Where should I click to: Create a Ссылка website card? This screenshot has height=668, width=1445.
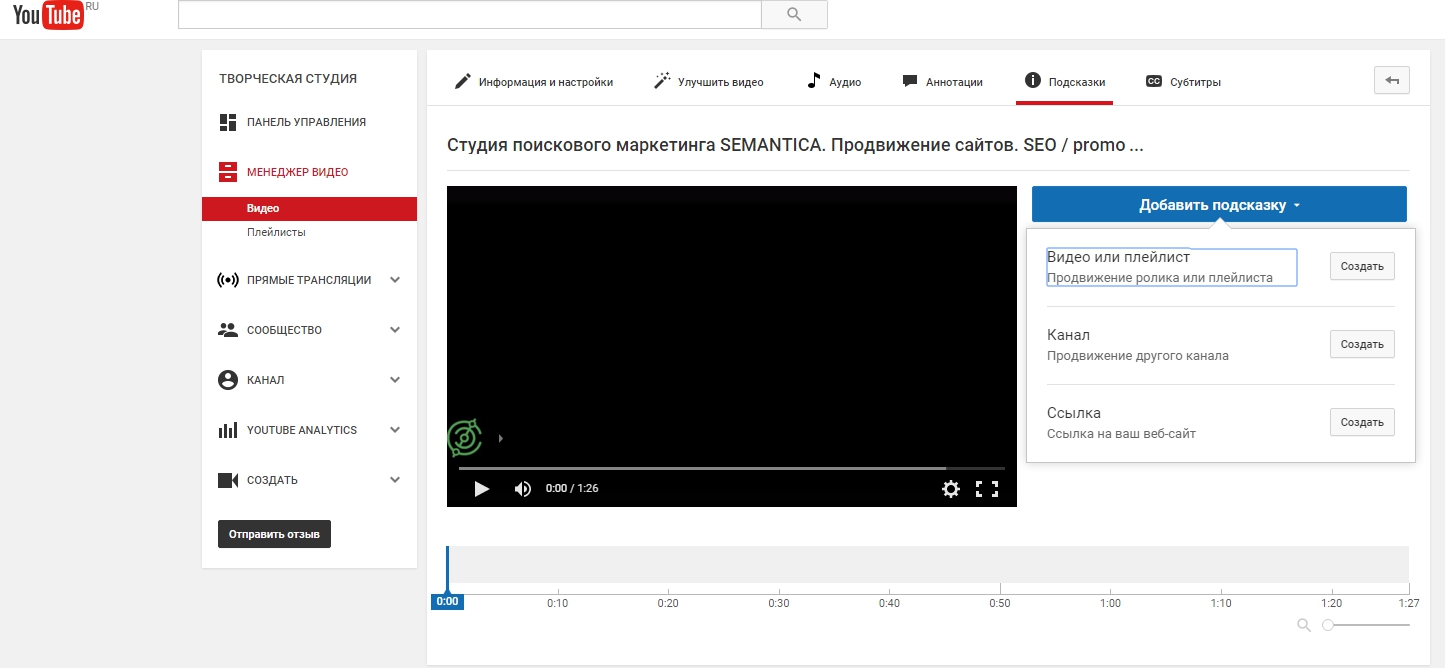click(1361, 422)
